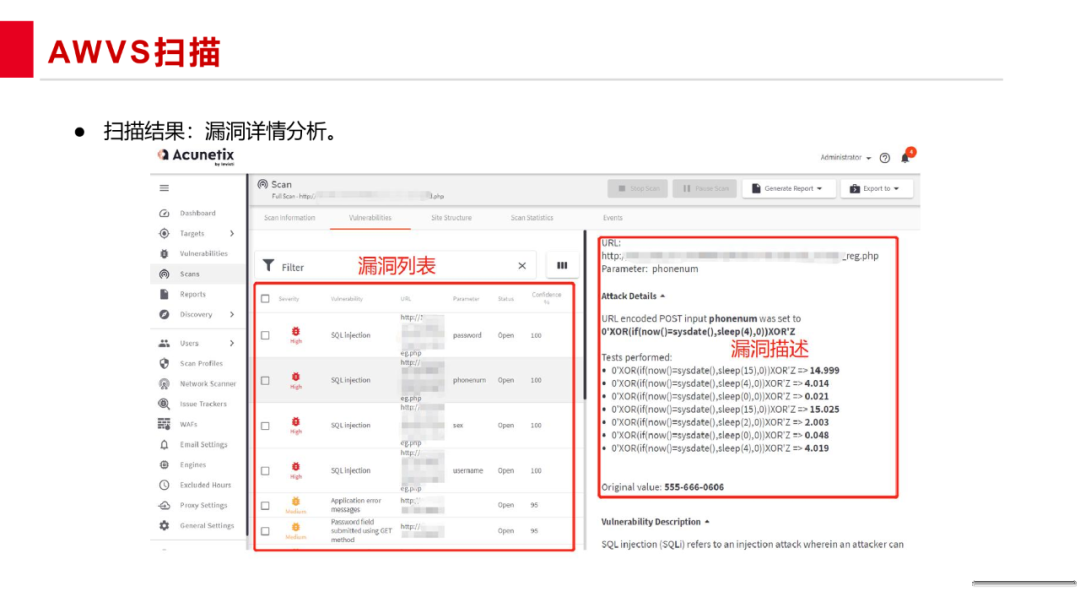Check the SQL injection username row checkbox
This screenshot has width=1080, height=608.
coord(265,472)
